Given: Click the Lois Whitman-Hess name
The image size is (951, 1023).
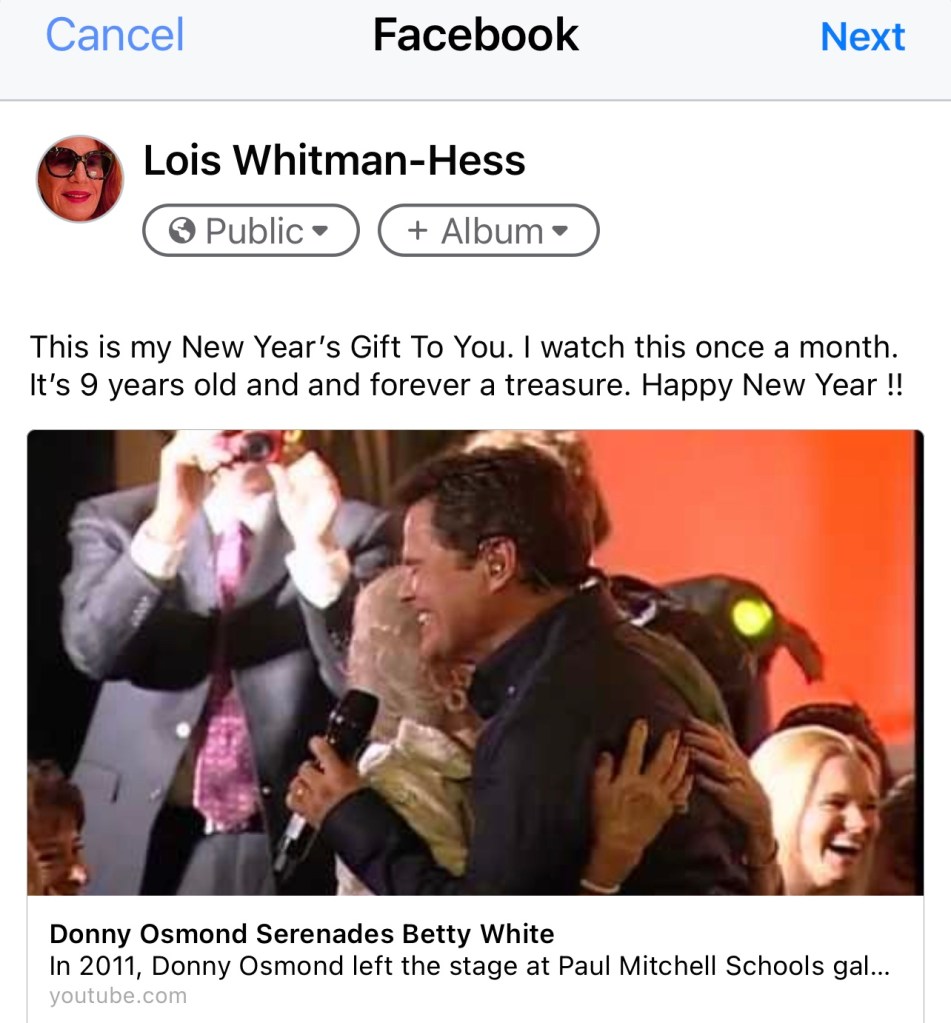Looking at the screenshot, I should [x=334, y=160].
